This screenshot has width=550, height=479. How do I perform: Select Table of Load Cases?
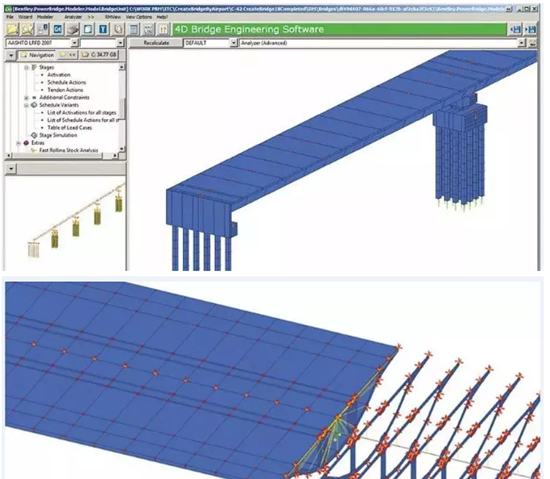point(69,128)
